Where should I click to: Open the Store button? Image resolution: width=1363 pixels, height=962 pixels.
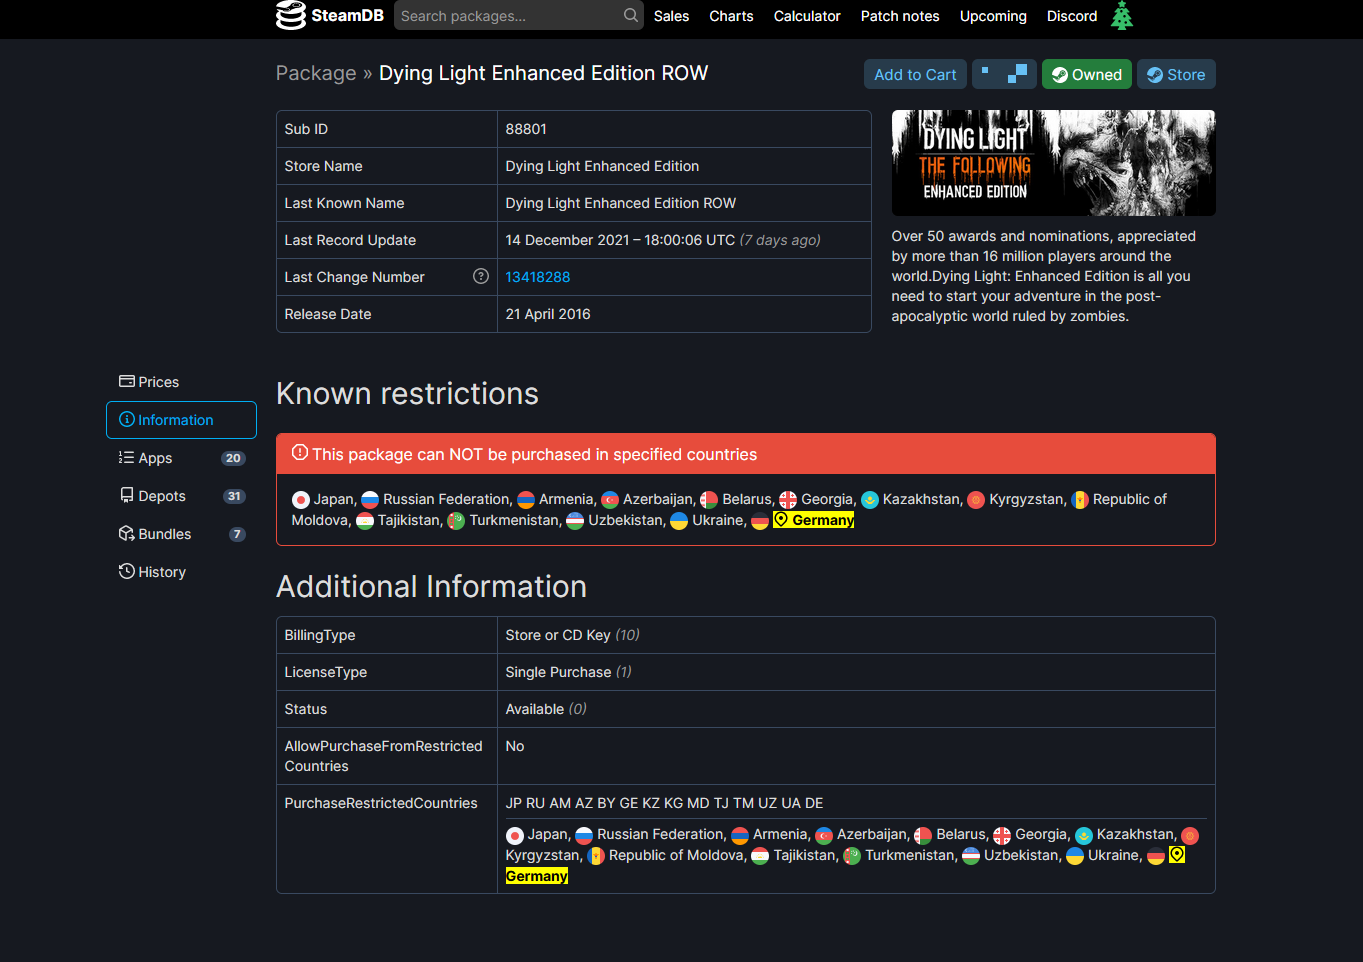[x=1176, y=74]
